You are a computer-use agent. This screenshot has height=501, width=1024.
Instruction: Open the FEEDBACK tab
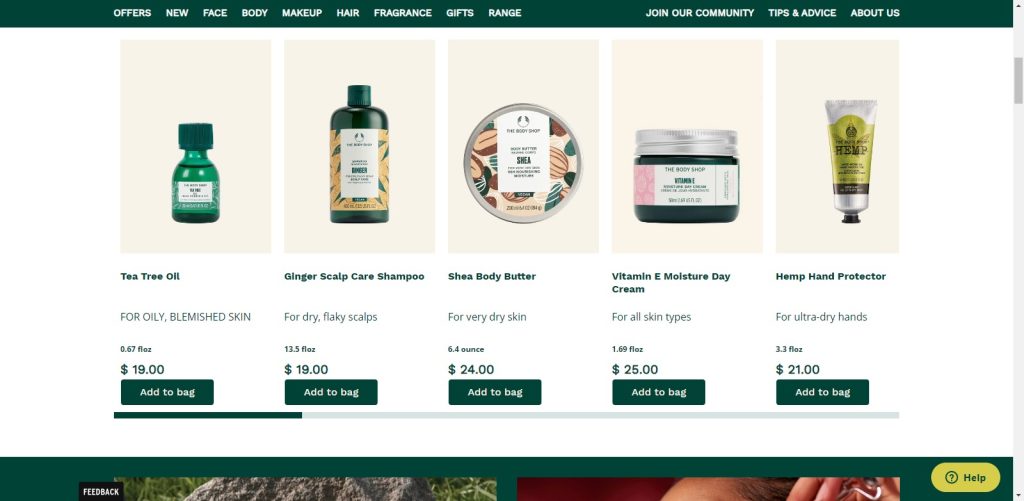(x=101, y=492)
